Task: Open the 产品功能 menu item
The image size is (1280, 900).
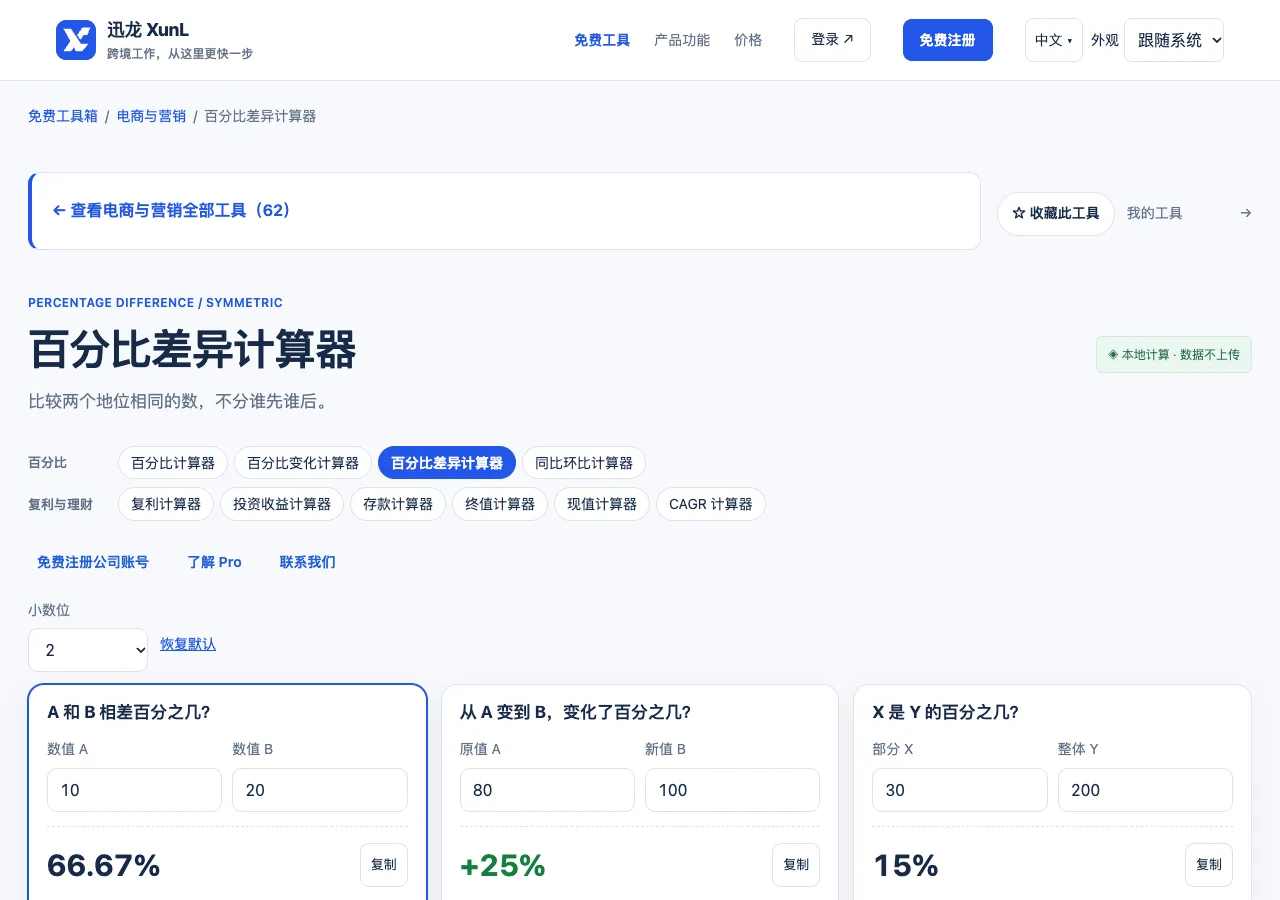Action: (682, 40)
